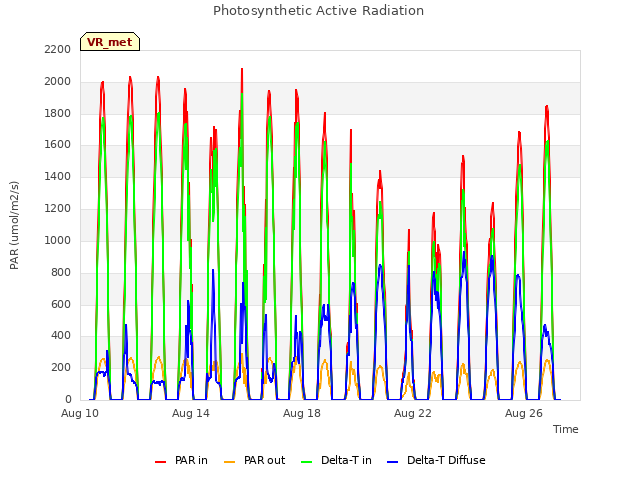Viewport: 640px width, 480px height.
Task: Click the 400 y-axis tick label
Action: [61, 336]
